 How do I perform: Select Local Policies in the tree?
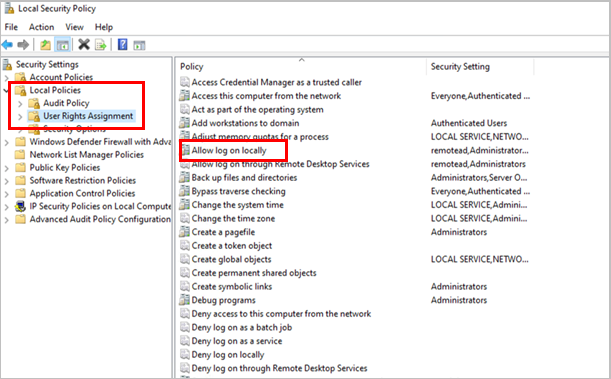click(x=55, y=90)
